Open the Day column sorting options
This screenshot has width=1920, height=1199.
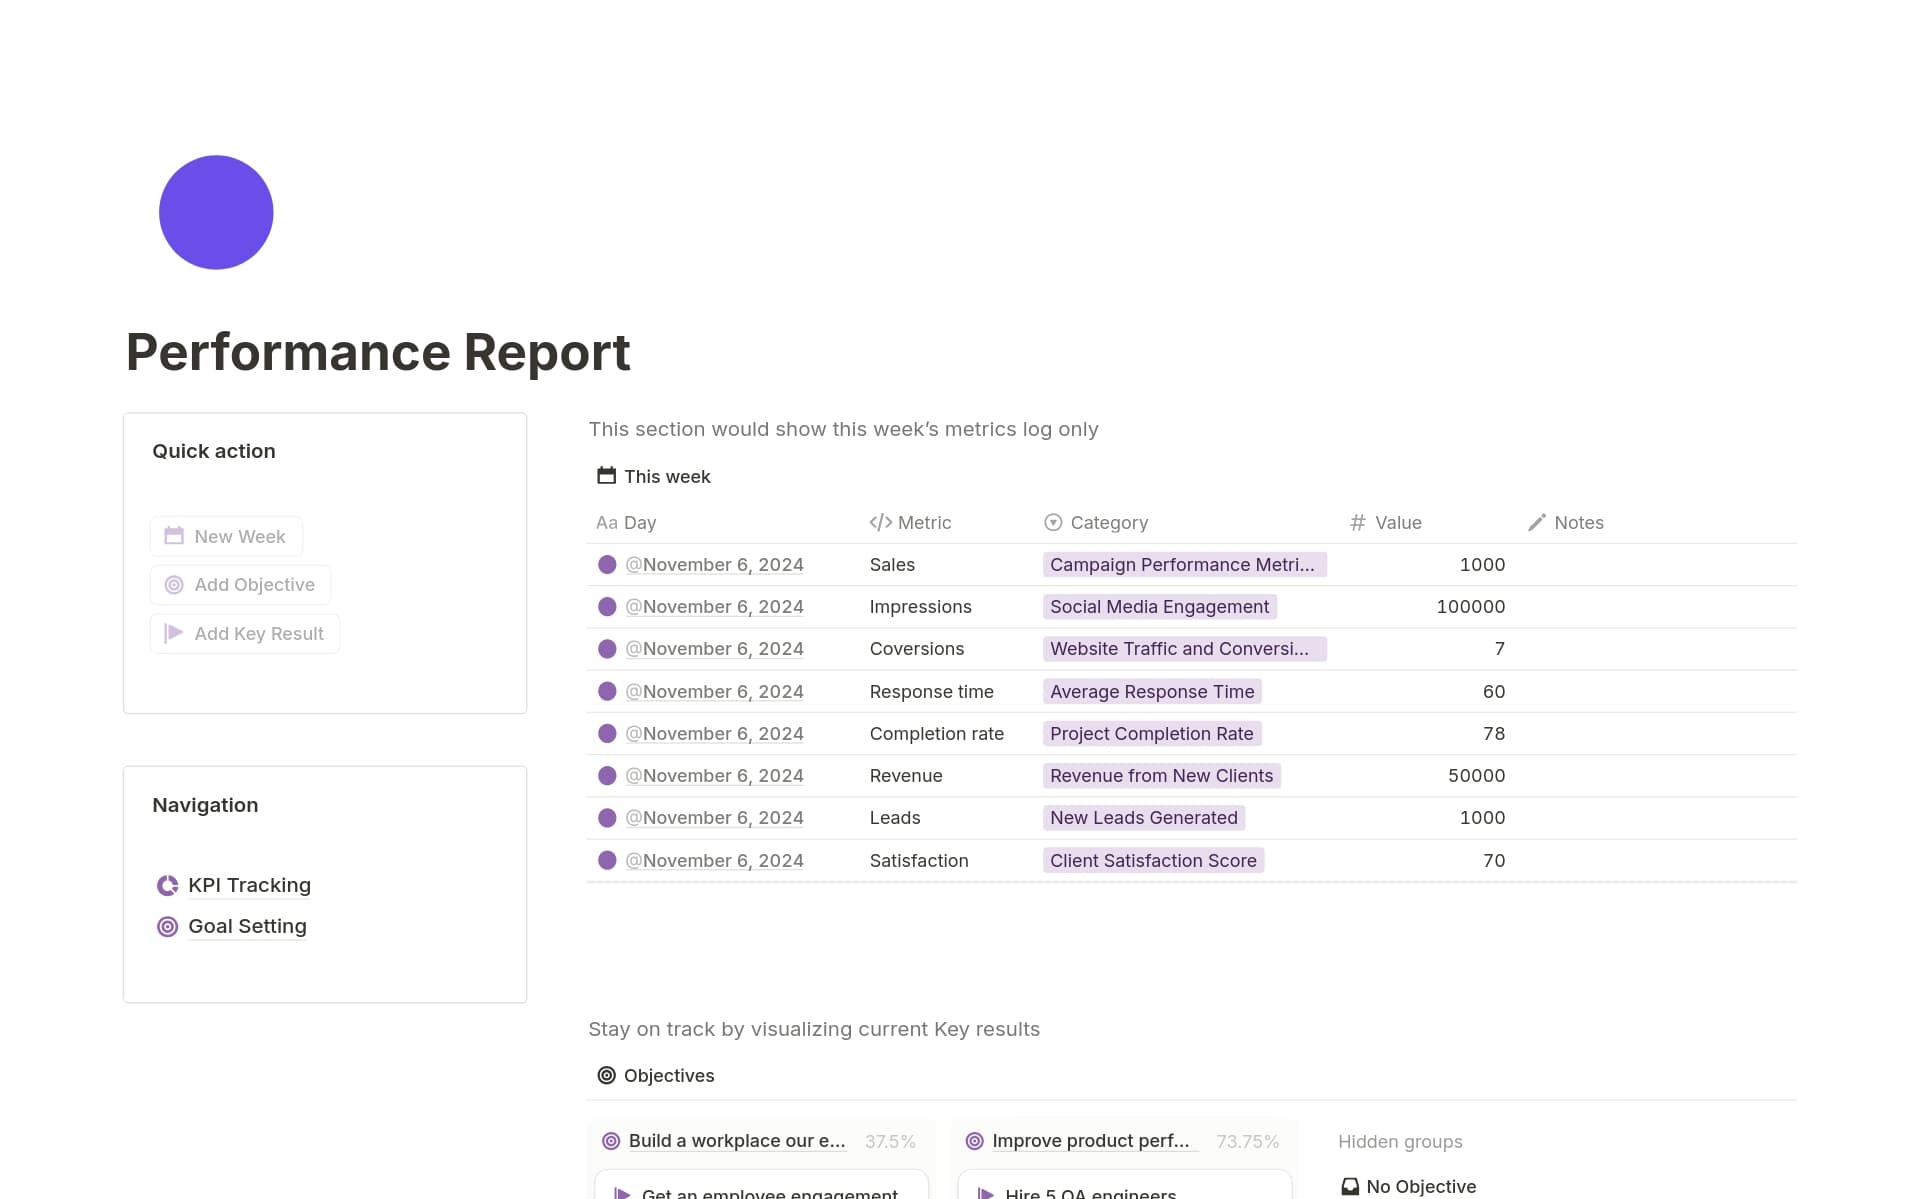(640, 522)
